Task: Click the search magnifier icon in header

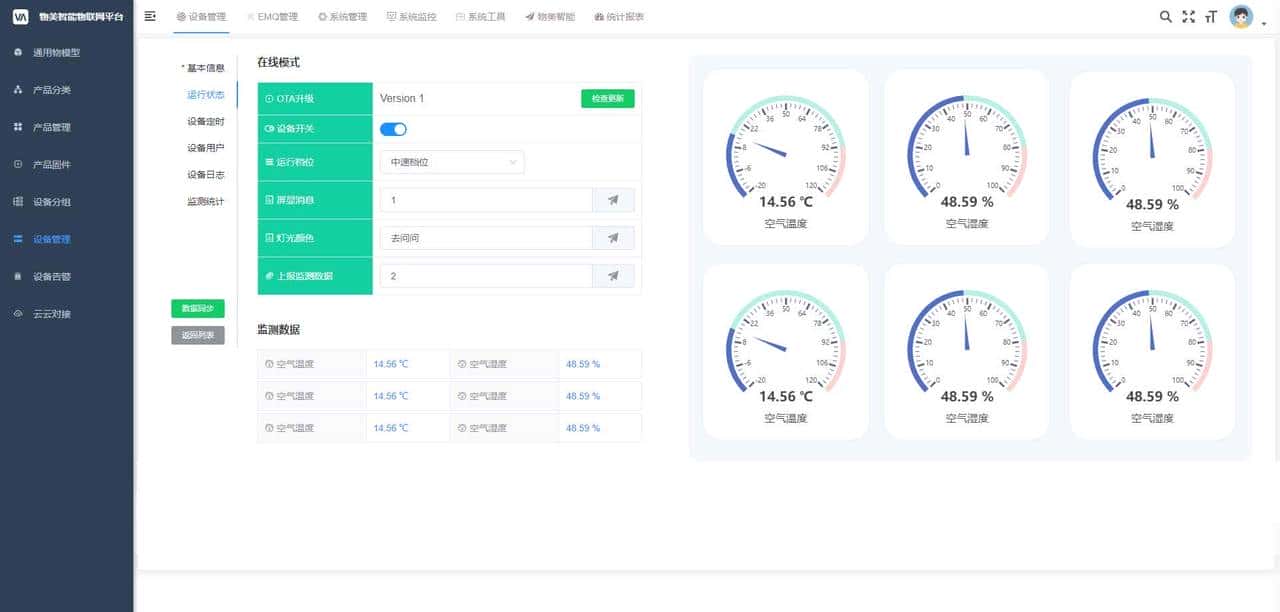Action: click(1165, 17)
